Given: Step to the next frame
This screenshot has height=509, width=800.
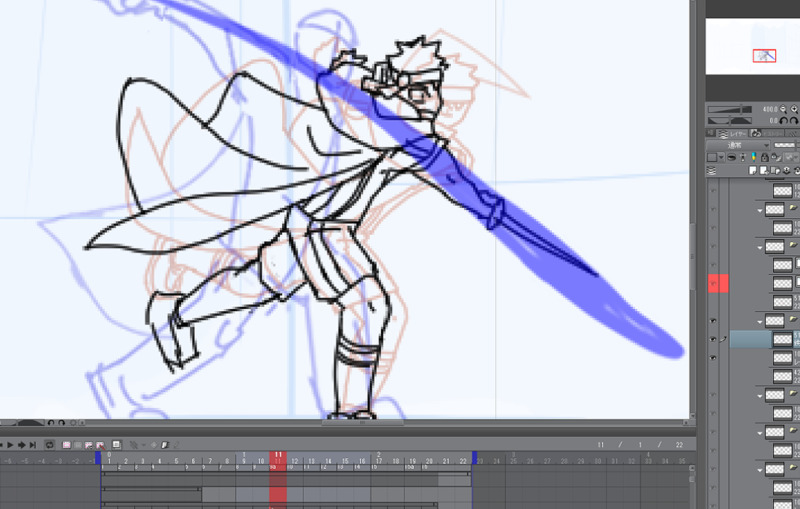Looking at the screenshot, I should point(21,445).
